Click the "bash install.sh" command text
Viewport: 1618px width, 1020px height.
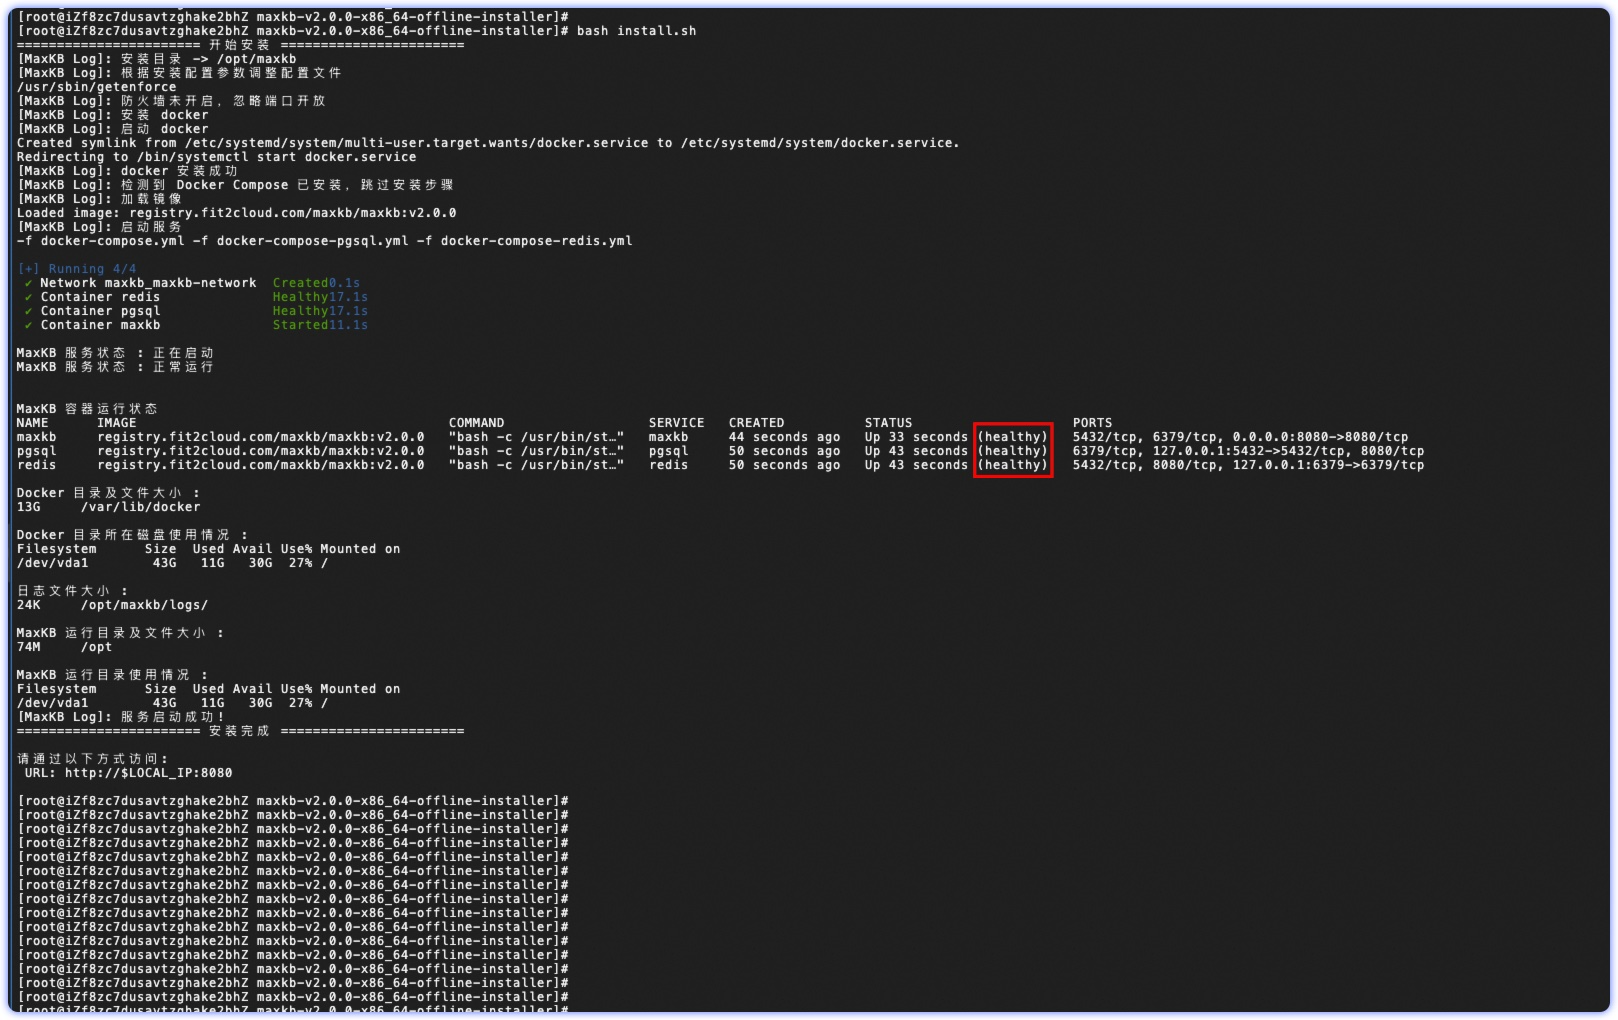point(636,31)
